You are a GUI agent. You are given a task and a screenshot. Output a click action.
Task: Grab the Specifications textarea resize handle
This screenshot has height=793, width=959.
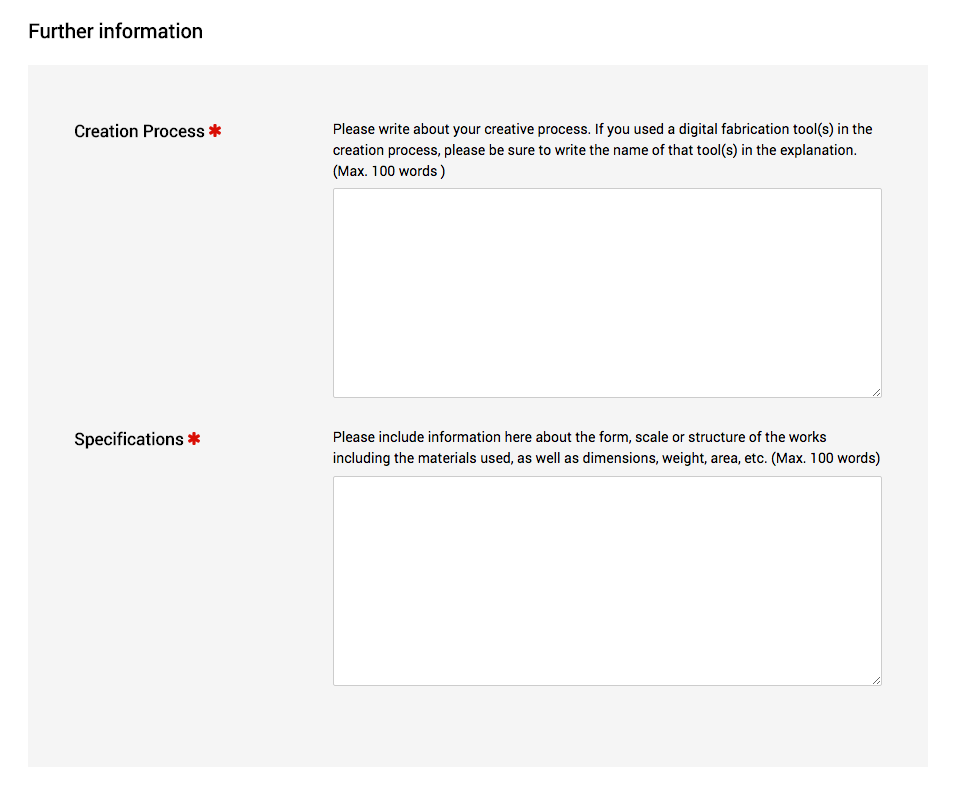[876, 681]
